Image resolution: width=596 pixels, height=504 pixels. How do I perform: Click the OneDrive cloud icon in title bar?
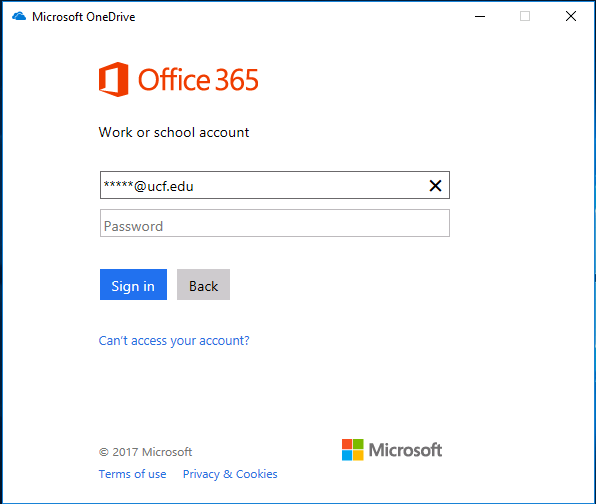(x=19, y=17)
